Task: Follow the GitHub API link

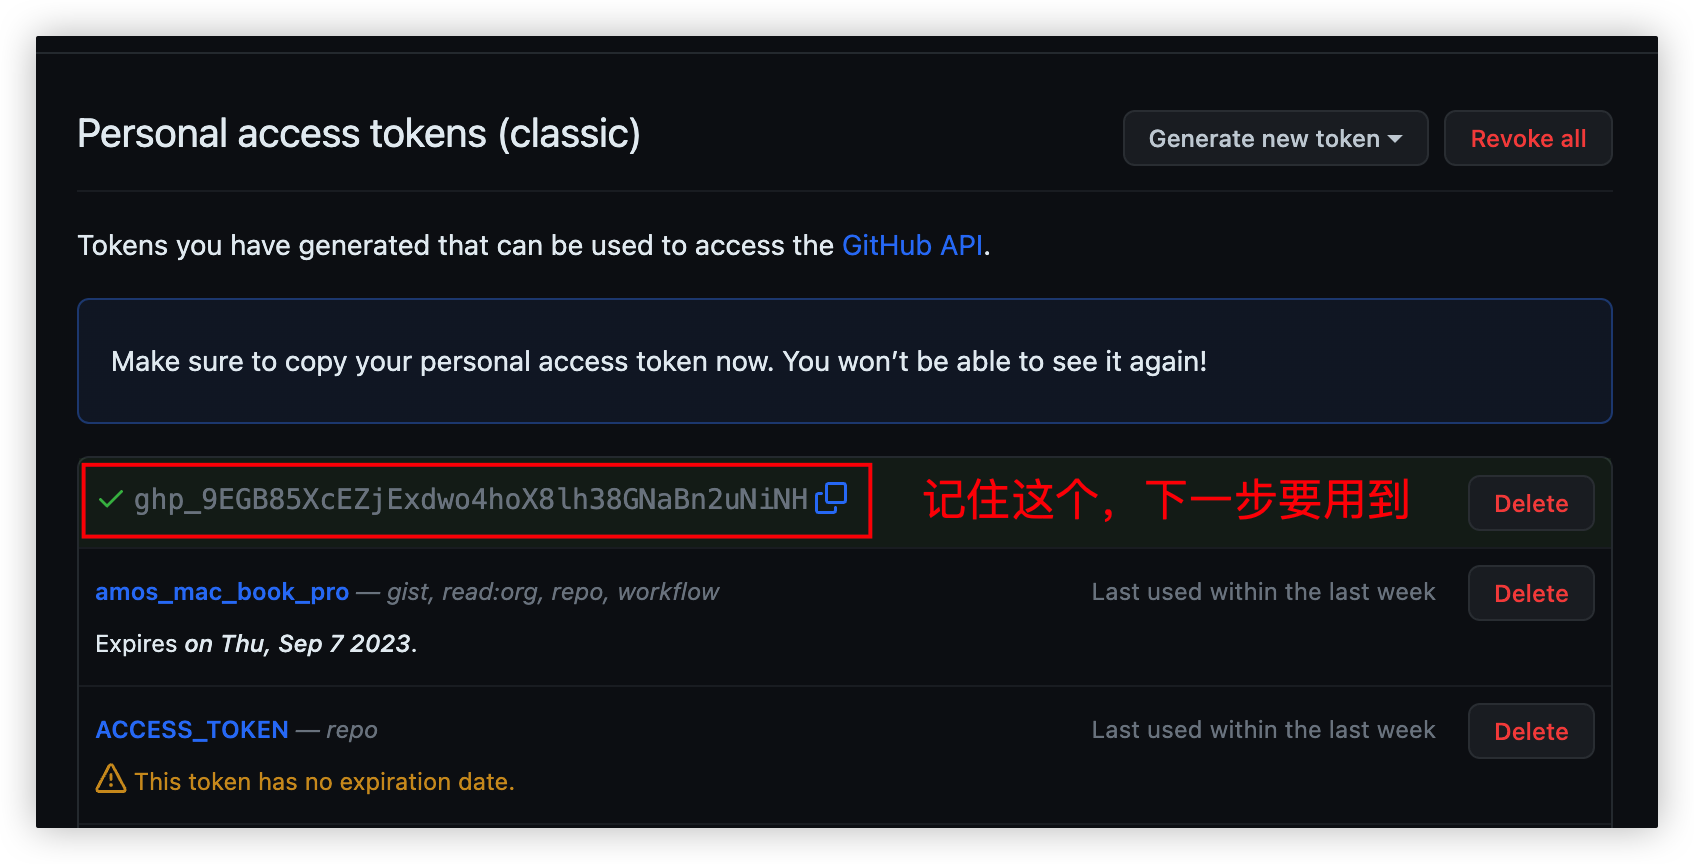Action: (912, 246)
